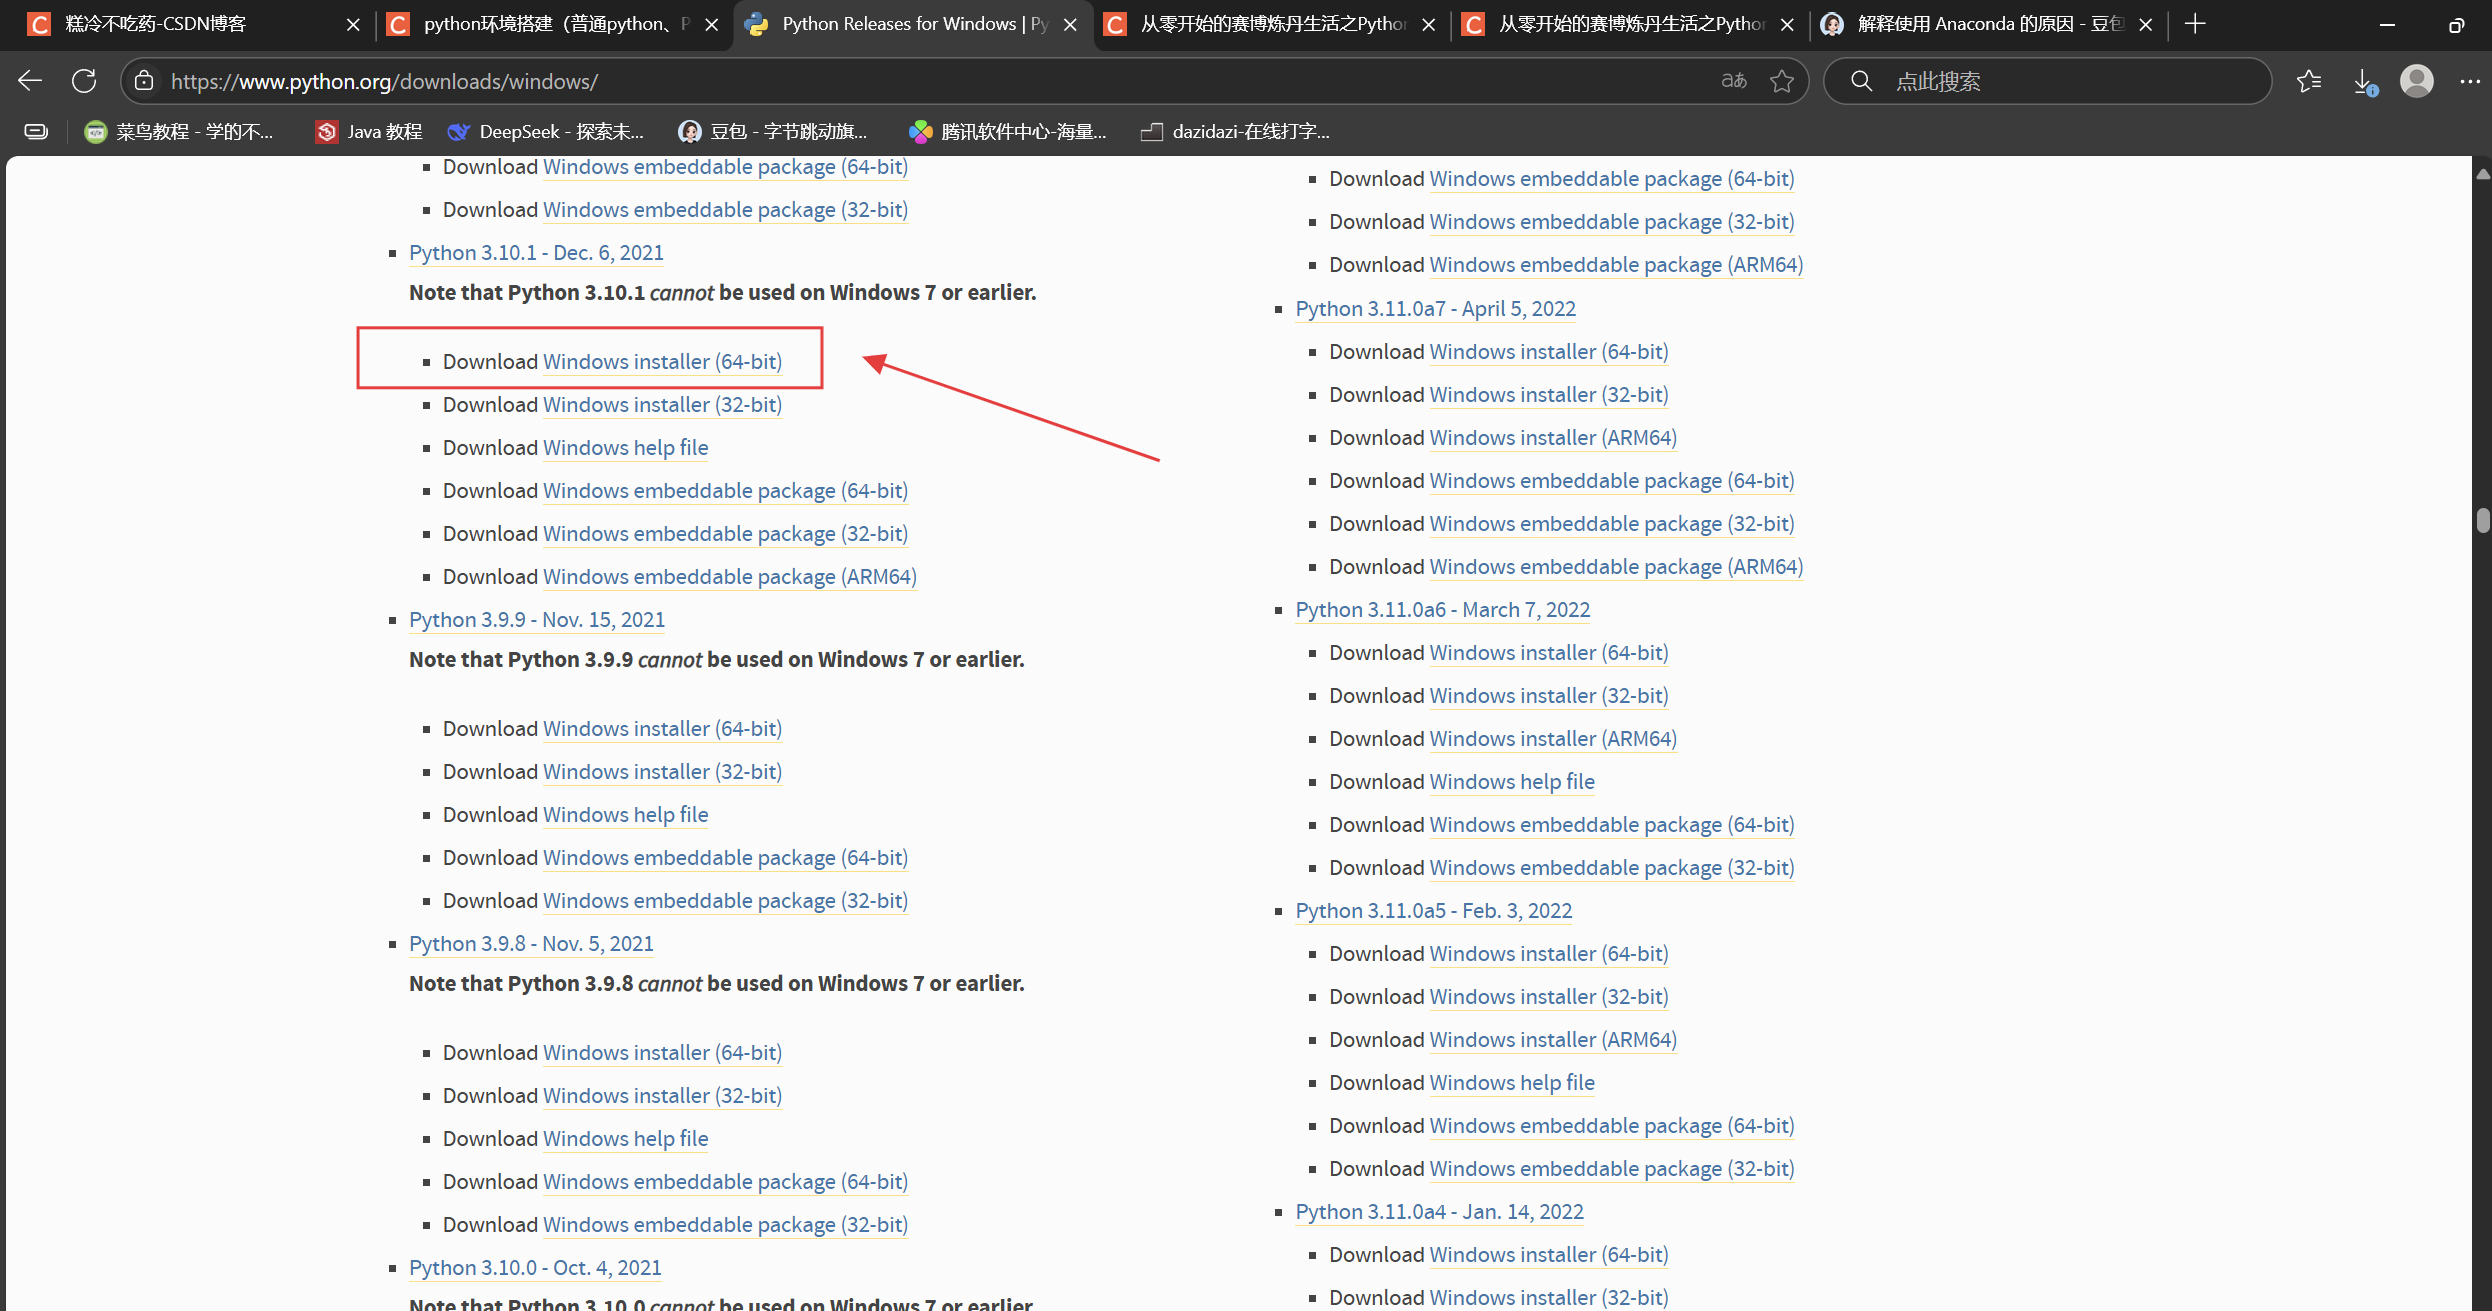The height and width of the screenshot is (1311, 2492).
Task: Minimize the browser window
Action: point(2387,24)
